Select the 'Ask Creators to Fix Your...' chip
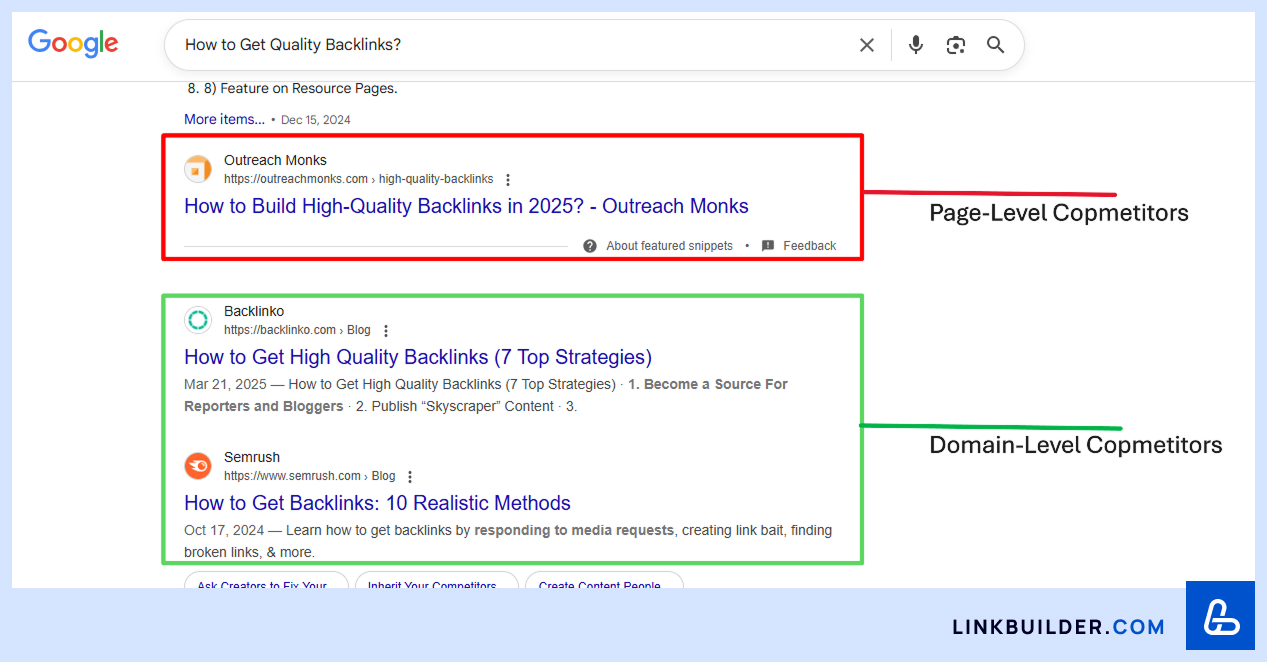The image size is (1267, 662). tap(266, 581)
